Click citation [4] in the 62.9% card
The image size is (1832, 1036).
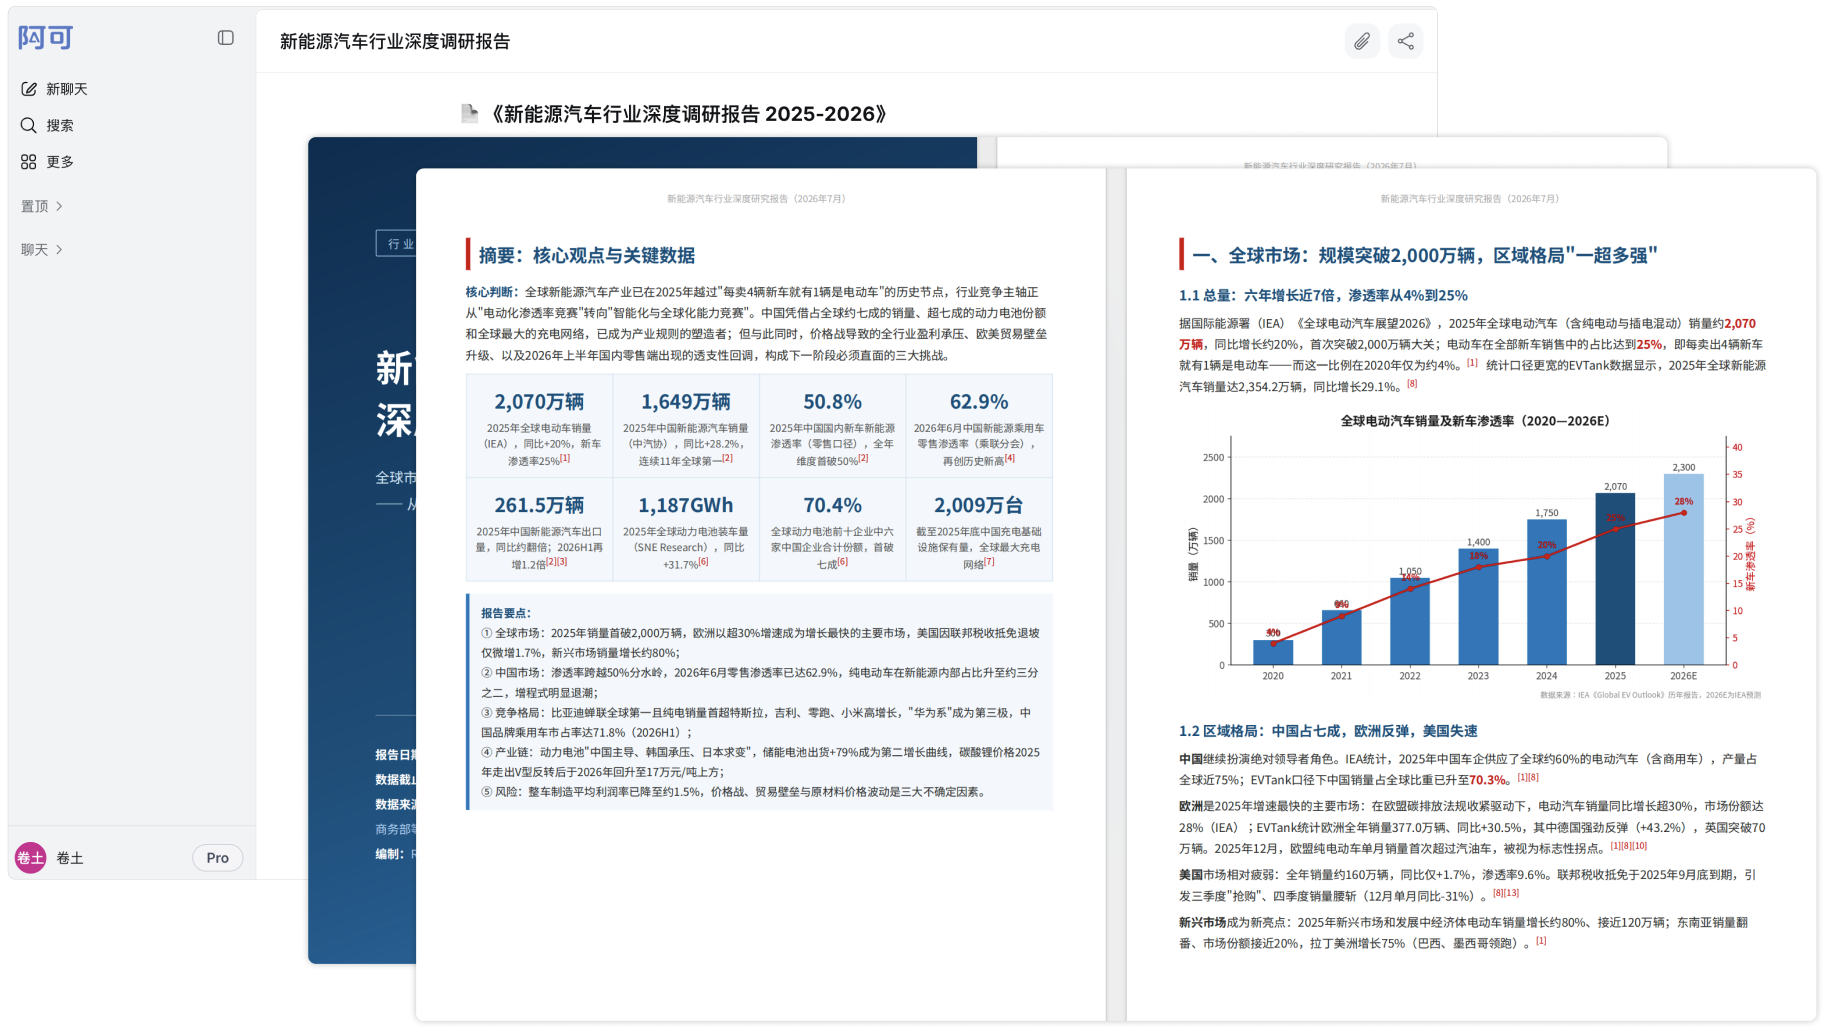[x=1010, y=458]
